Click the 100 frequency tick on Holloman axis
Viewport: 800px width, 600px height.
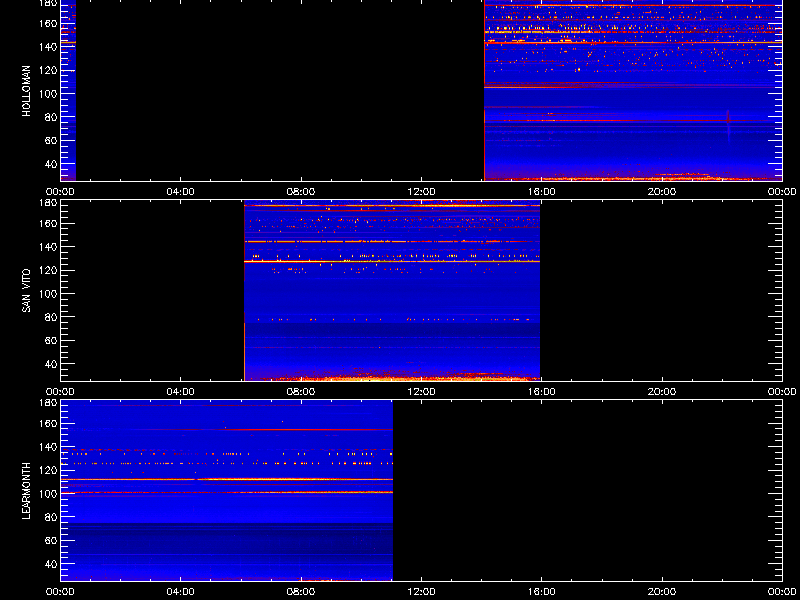tap(49, 94)
